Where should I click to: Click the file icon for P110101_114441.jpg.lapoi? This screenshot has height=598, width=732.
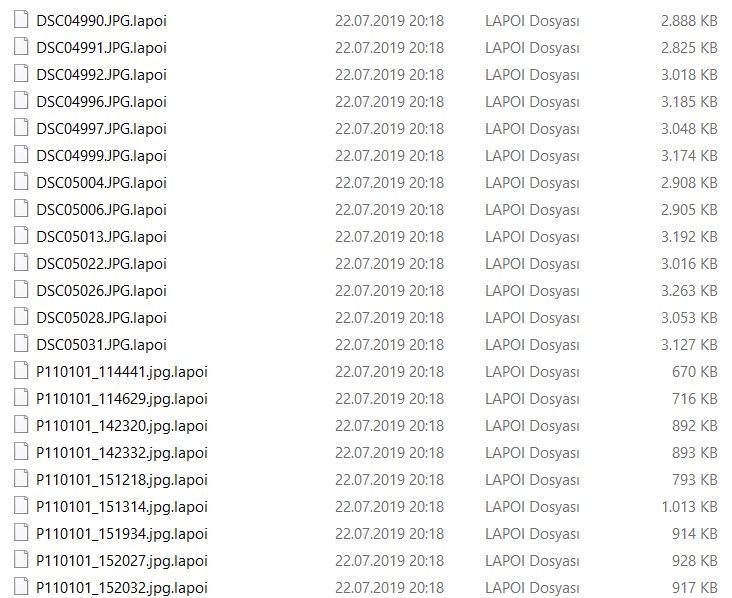point(21,371)
